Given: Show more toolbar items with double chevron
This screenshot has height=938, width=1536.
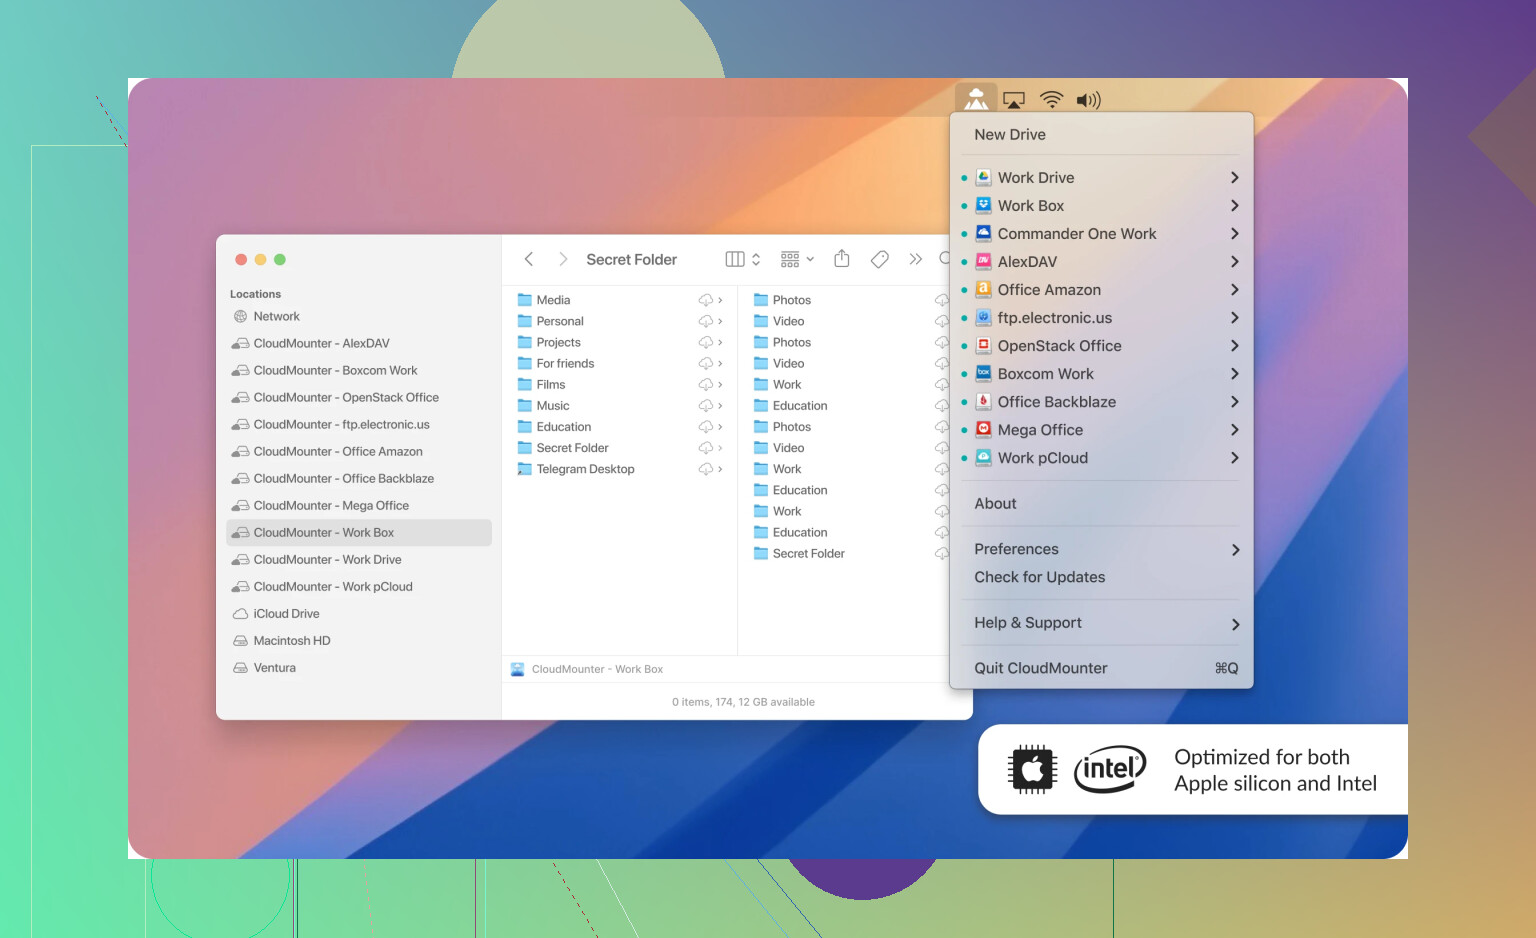Looking at the screenshot, I should pyautogui.click(x=915, y=259).
